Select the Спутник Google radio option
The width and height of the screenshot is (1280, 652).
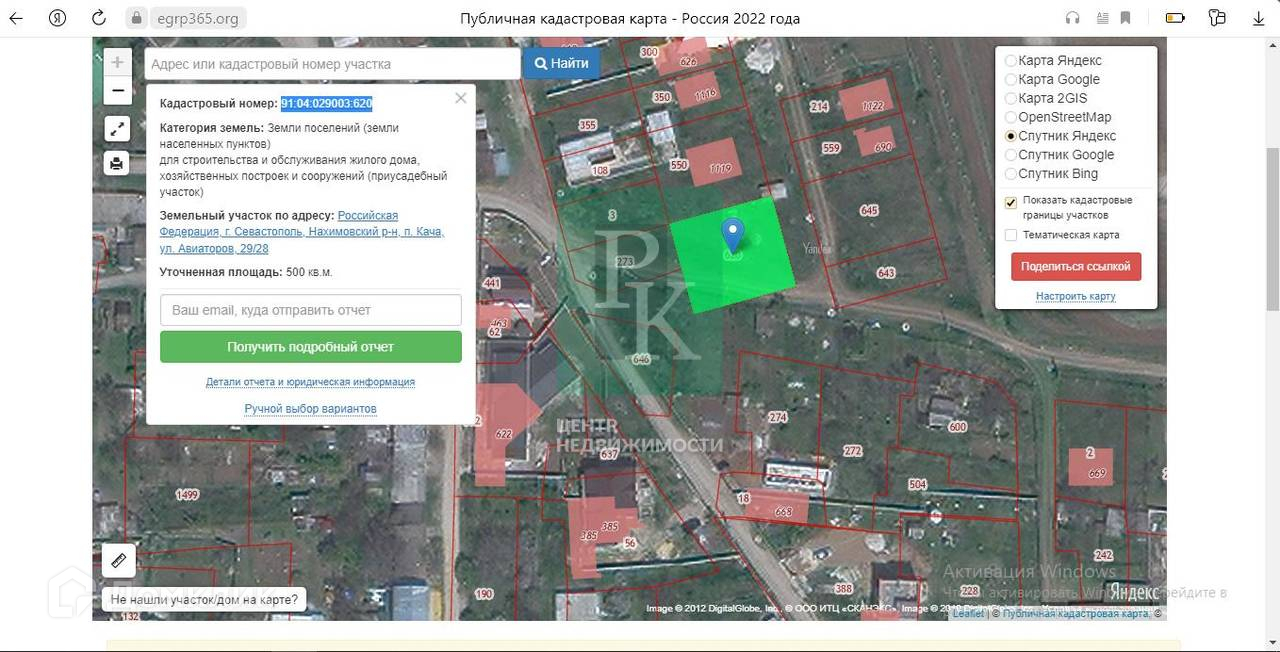(x=1011, y=155)
